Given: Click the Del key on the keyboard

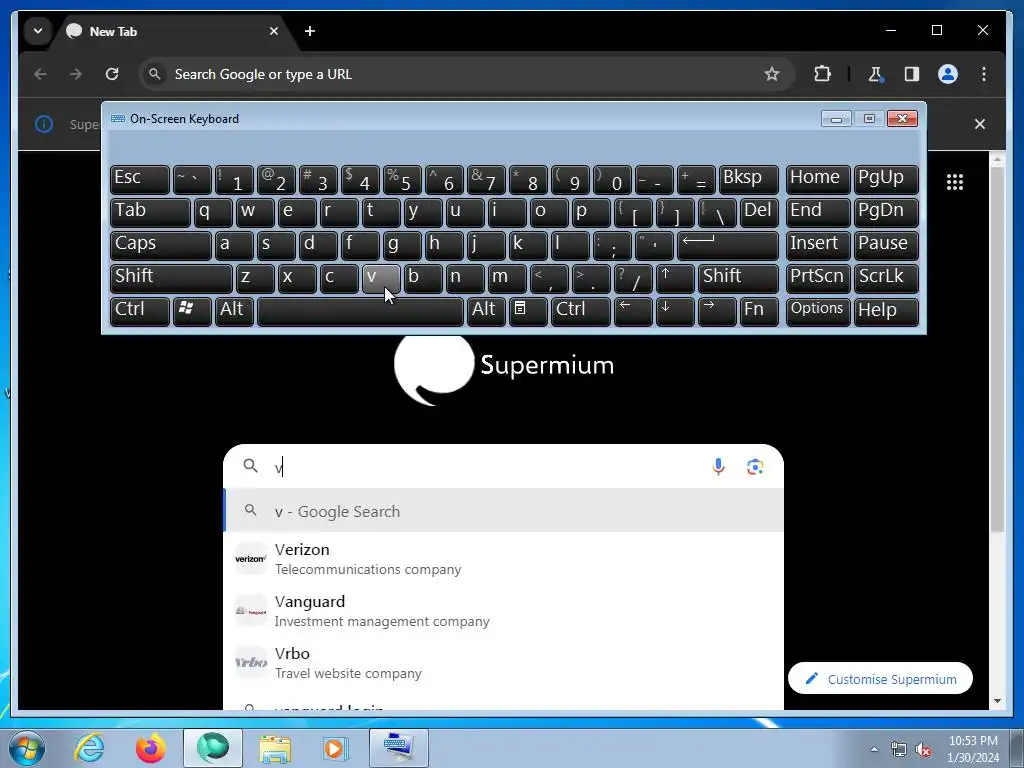Looking at the screenshot, I should point(759,212).
